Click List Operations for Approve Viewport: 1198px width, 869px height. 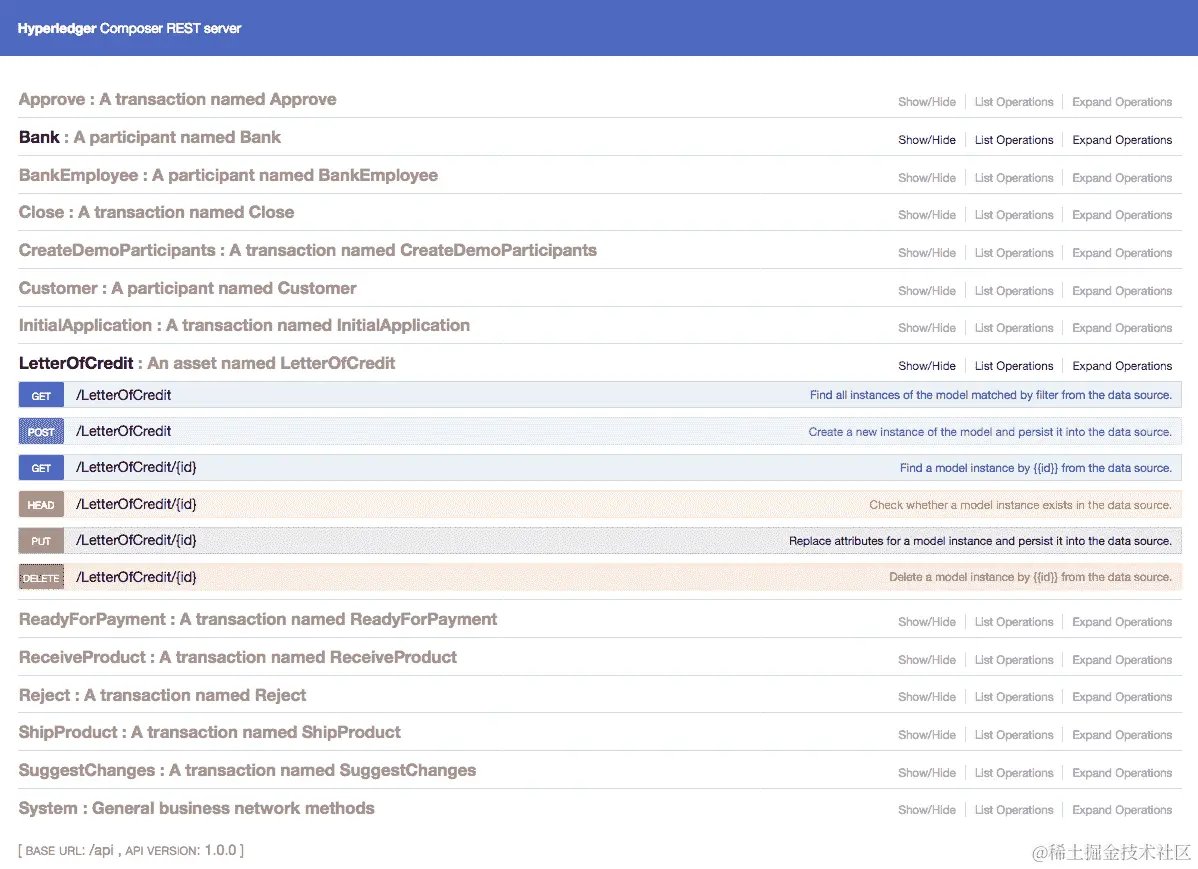coord(1014,102)
